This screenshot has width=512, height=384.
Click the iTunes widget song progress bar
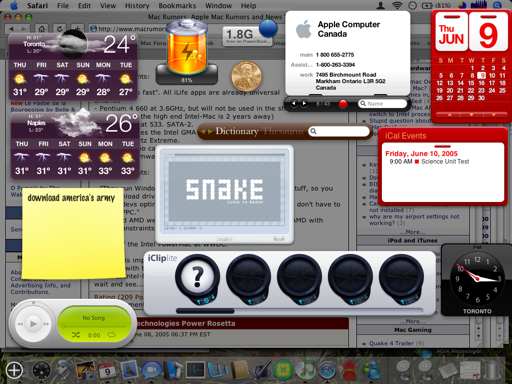[x=94, y=326]
